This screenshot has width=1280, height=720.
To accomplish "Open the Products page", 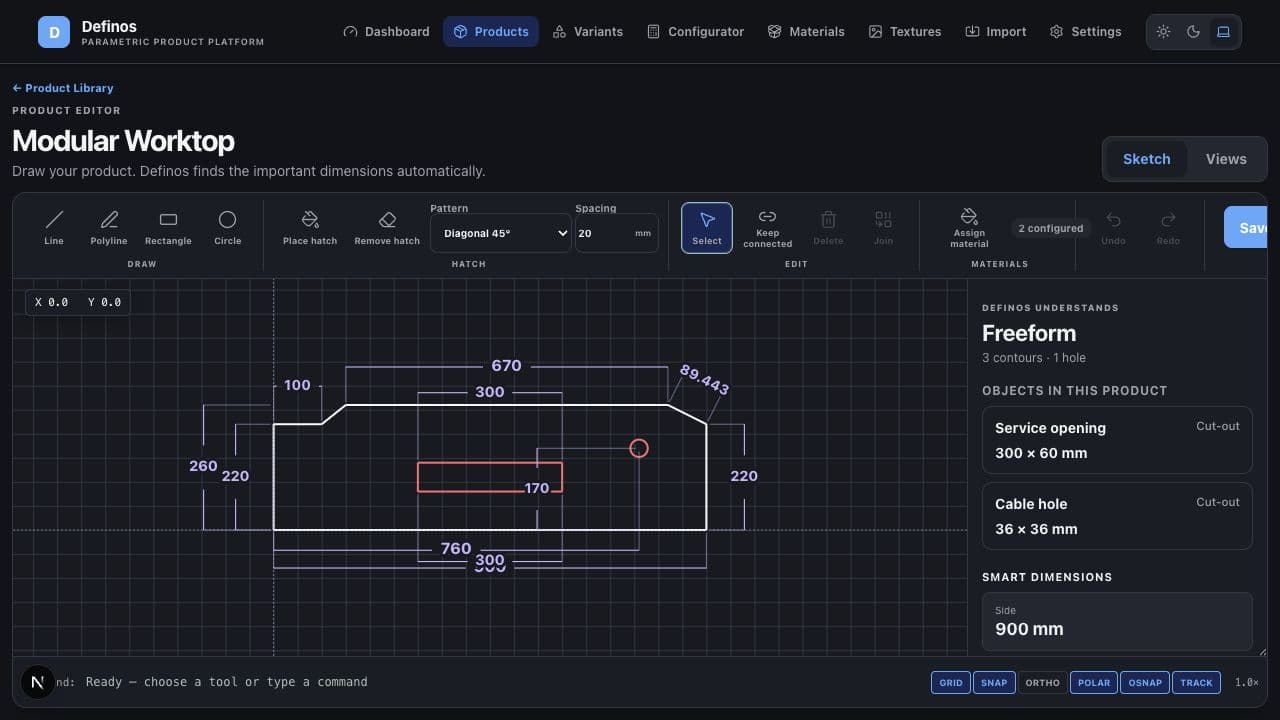I will click(491, 32).
